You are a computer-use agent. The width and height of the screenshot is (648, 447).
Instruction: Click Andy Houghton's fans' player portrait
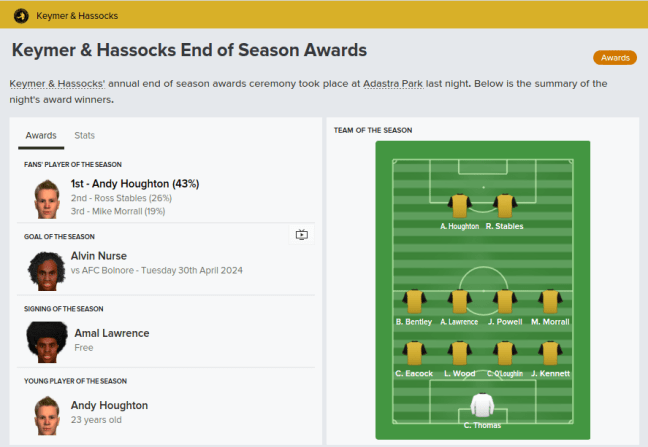click(45, 198)
